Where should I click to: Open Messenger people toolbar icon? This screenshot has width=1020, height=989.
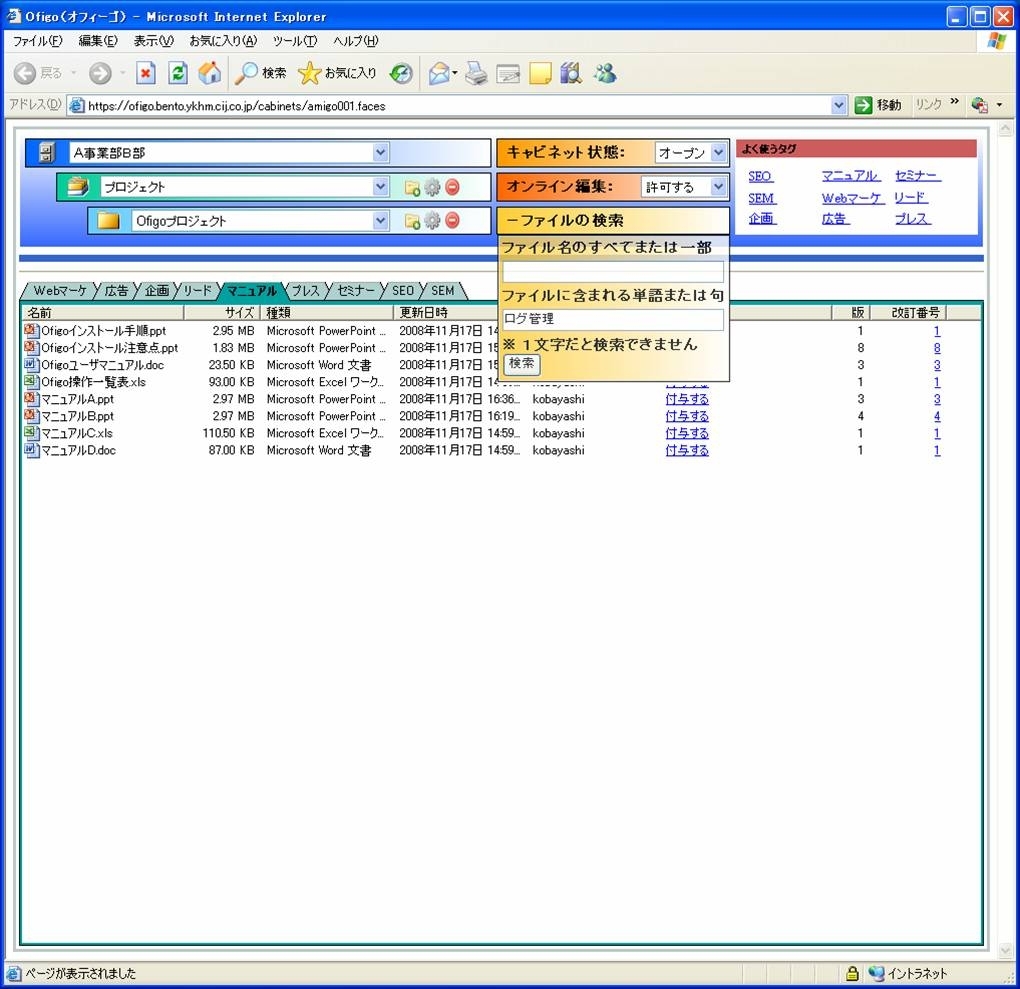605,73
